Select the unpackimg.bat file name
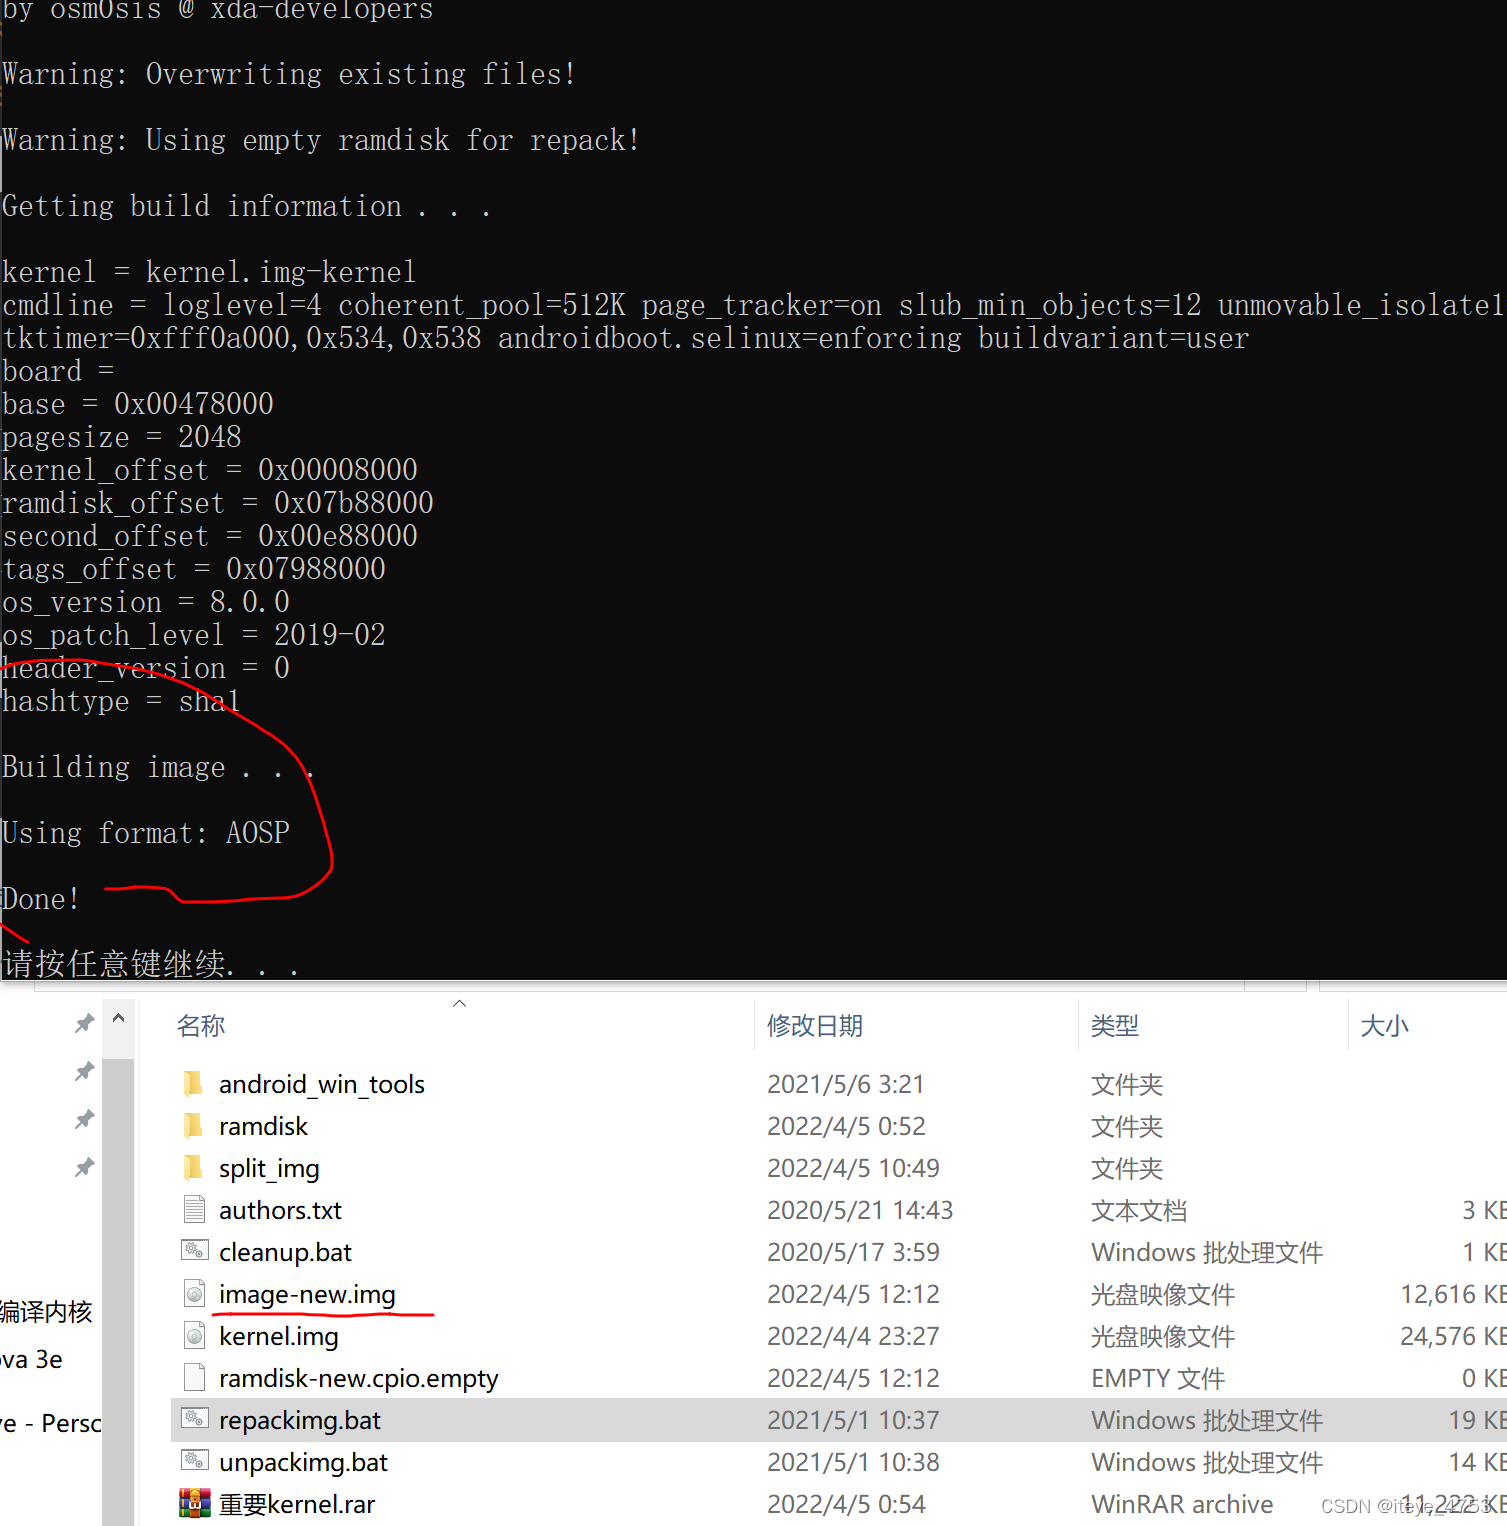Screen dimensions: 1507x1526 pyautogui.click(x=303, y=1462)
